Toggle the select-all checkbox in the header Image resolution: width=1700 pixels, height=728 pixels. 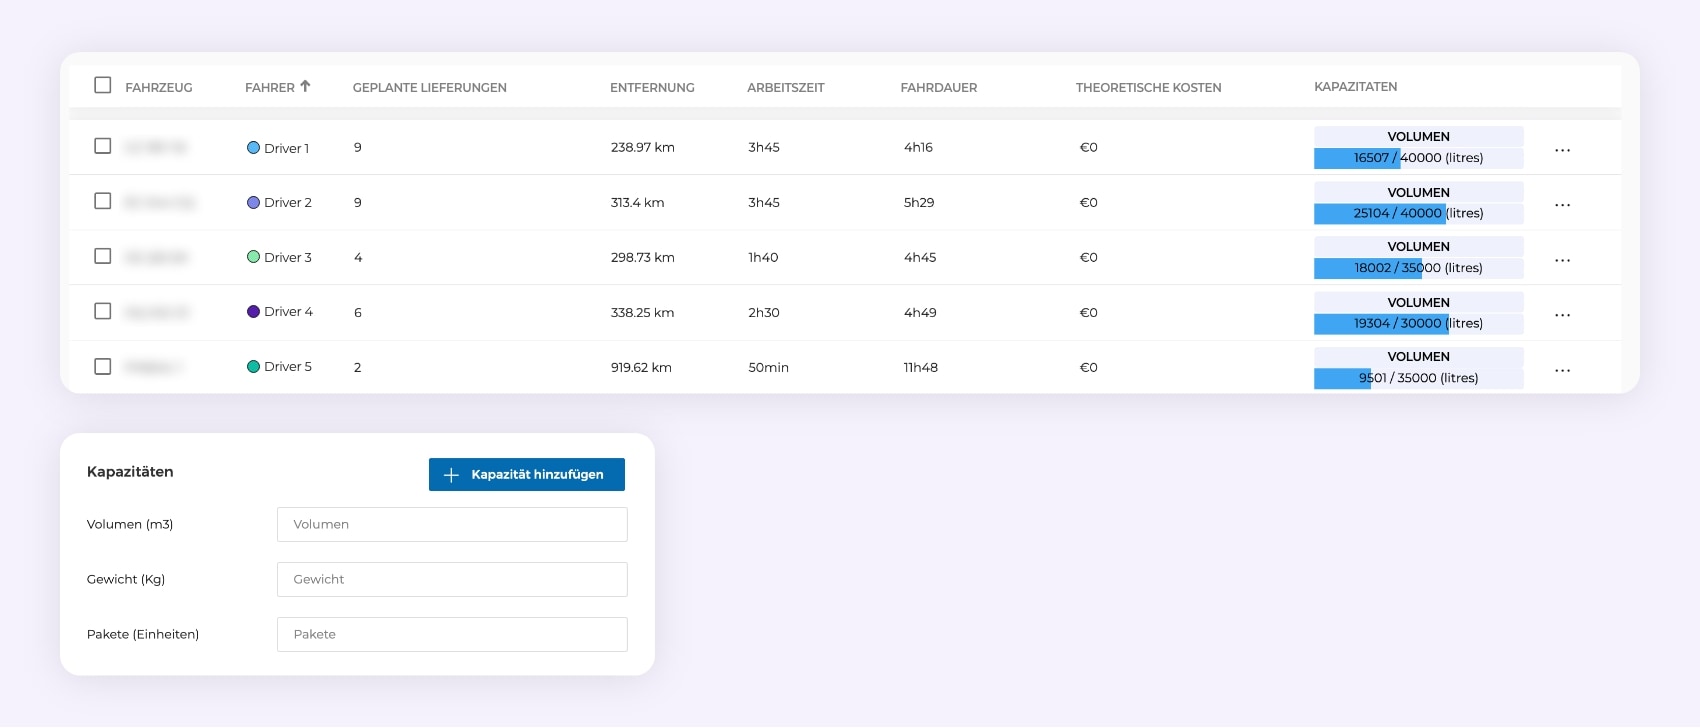tap(102, 85)
